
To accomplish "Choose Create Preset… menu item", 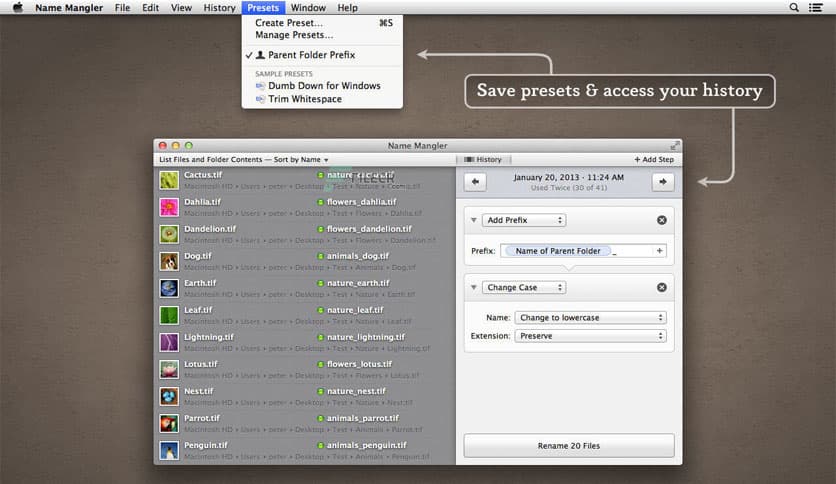I will pyautogui.click(x=322, y=23).
